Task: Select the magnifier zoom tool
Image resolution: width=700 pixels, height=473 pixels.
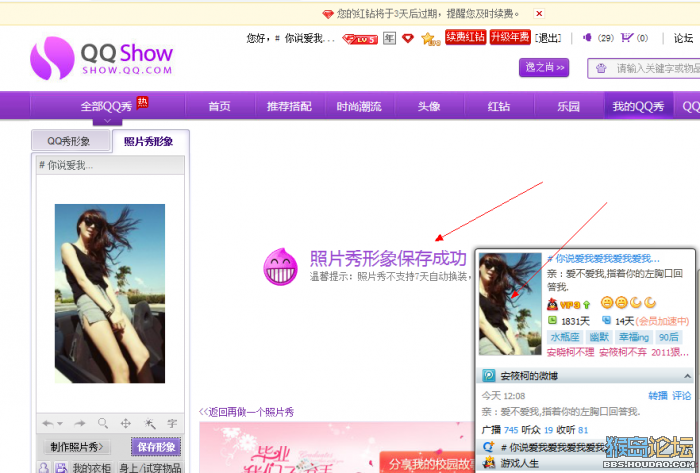Action: (x=103, y=423)
